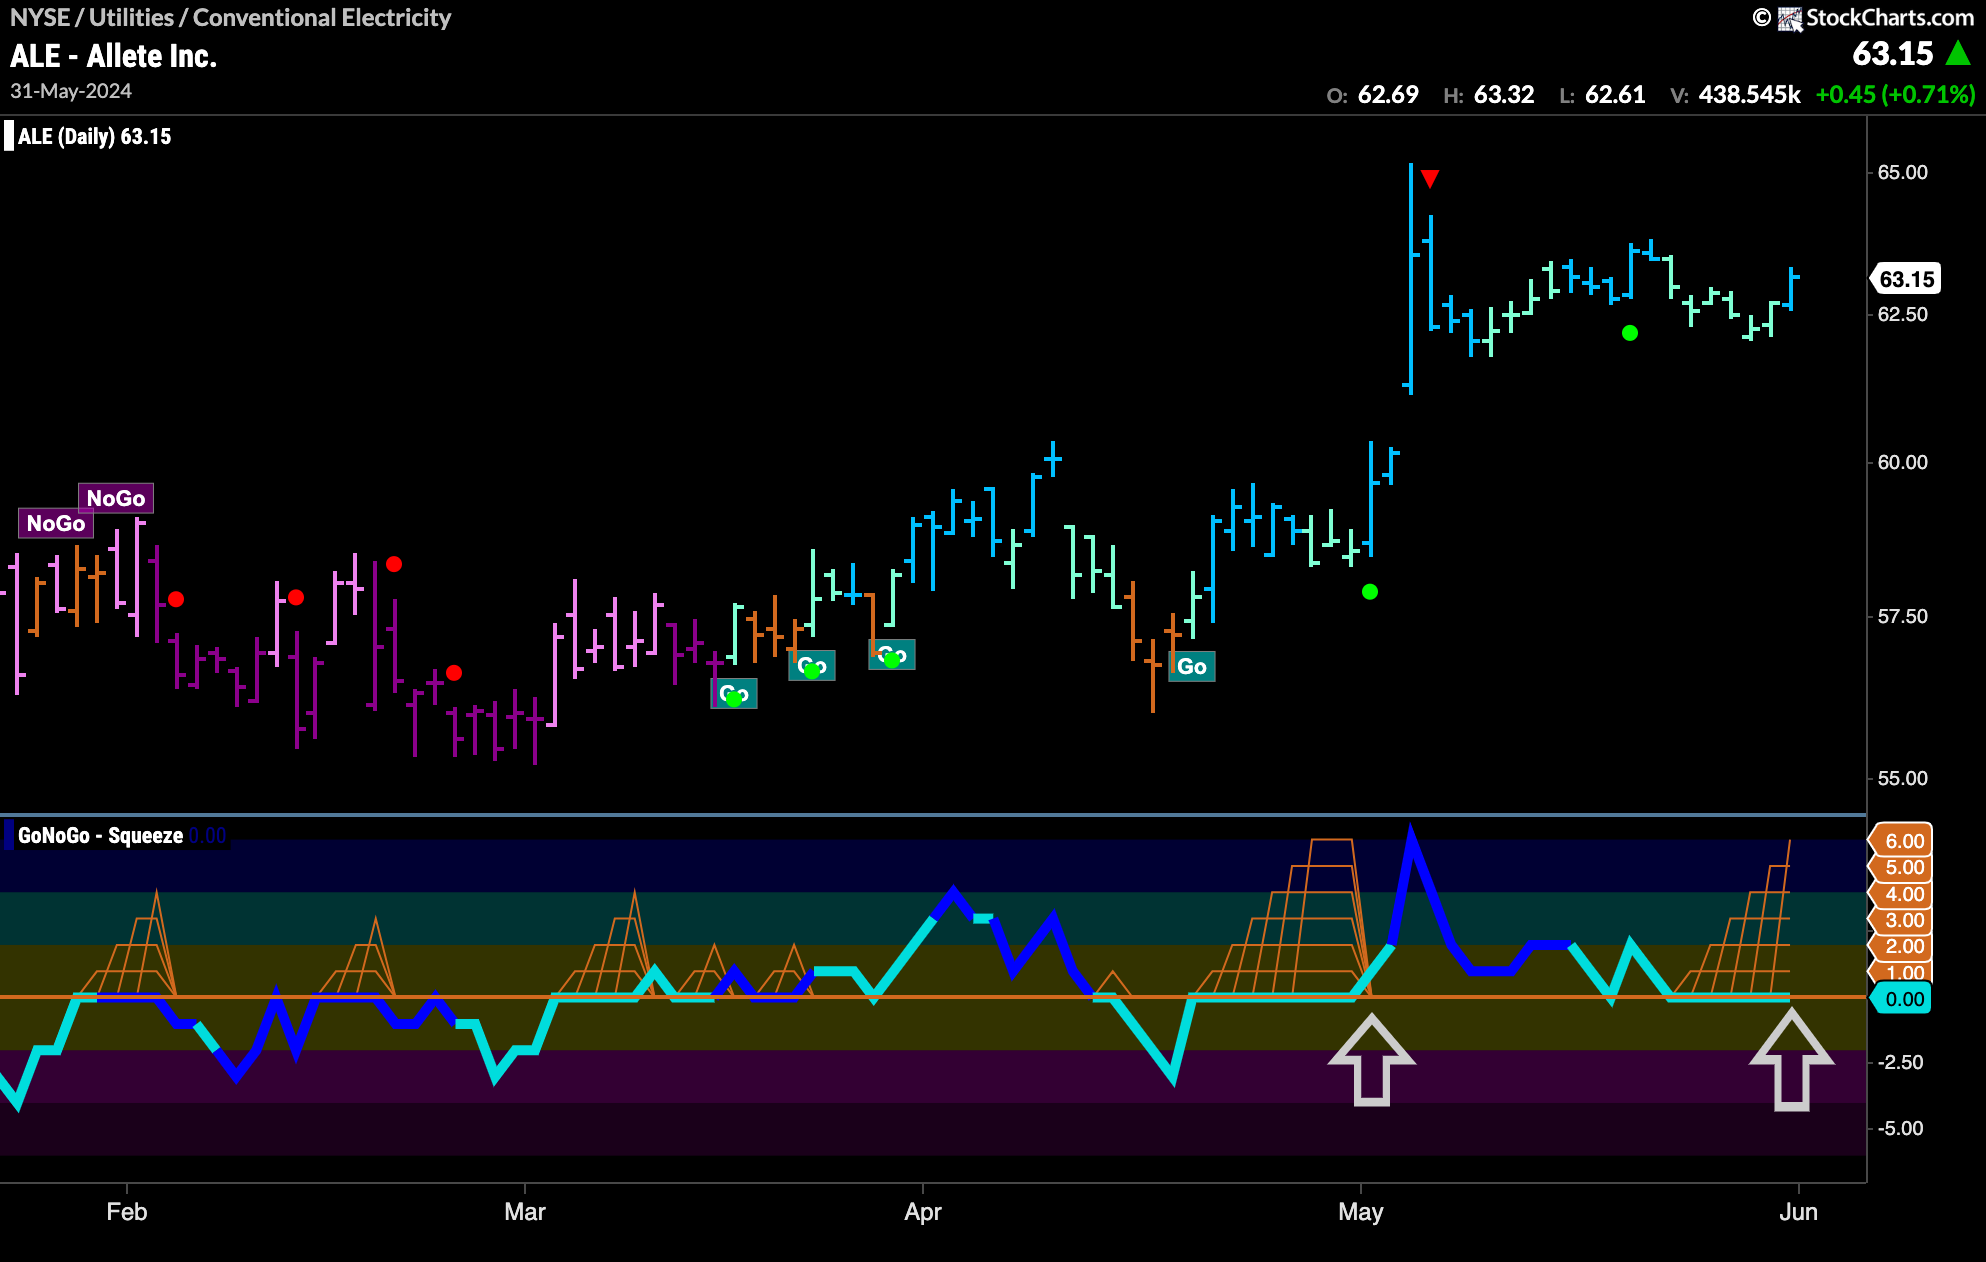Click the Feb label on the time axis
This screenshot has width=1986, height=1262.
pyautogui.click(x=127, y=1212)
